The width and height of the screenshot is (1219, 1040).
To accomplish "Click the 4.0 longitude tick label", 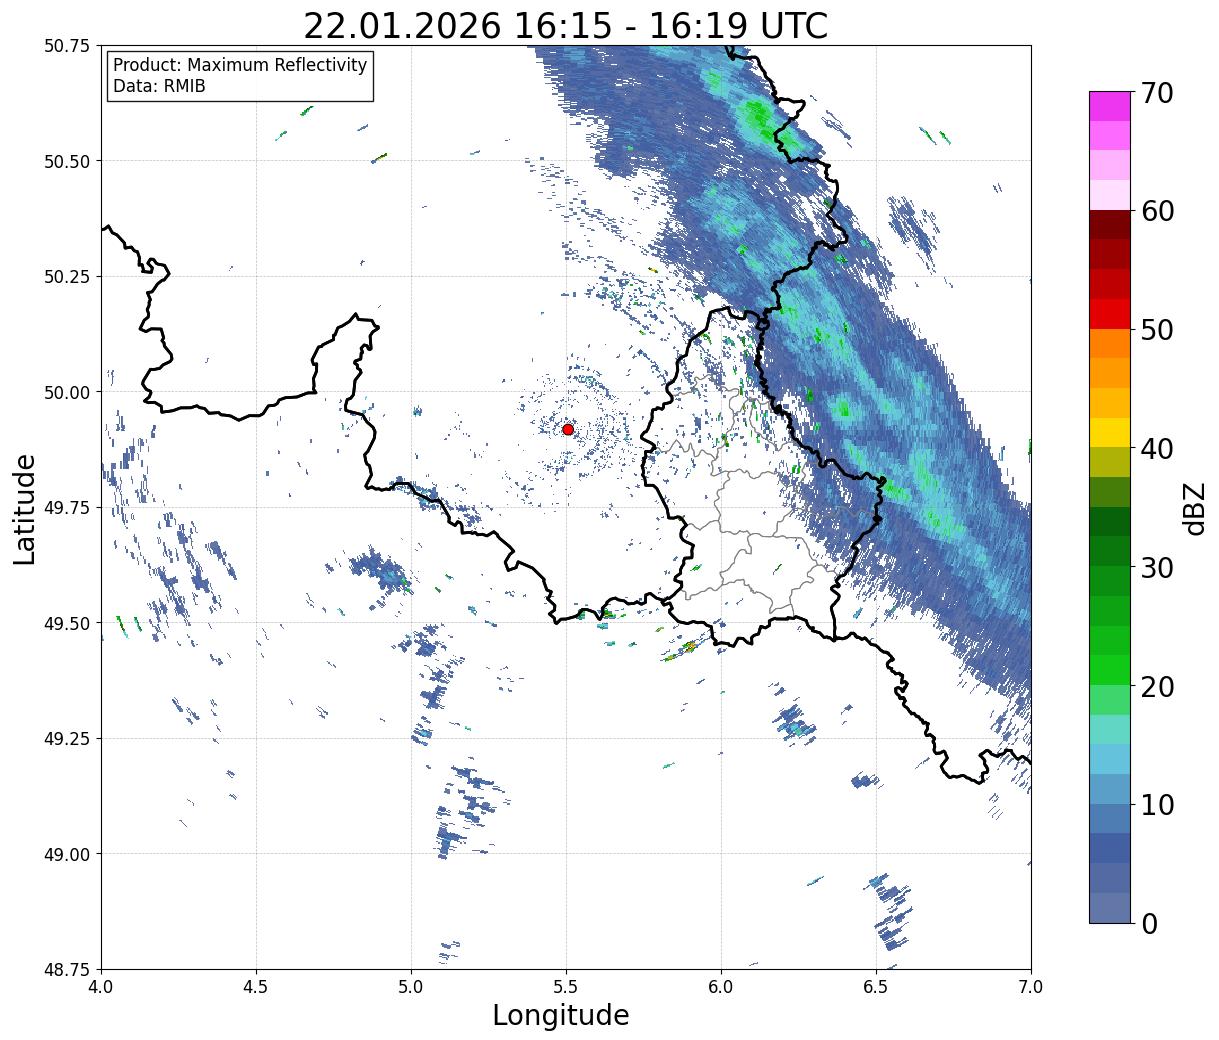I will pos(102,987).
